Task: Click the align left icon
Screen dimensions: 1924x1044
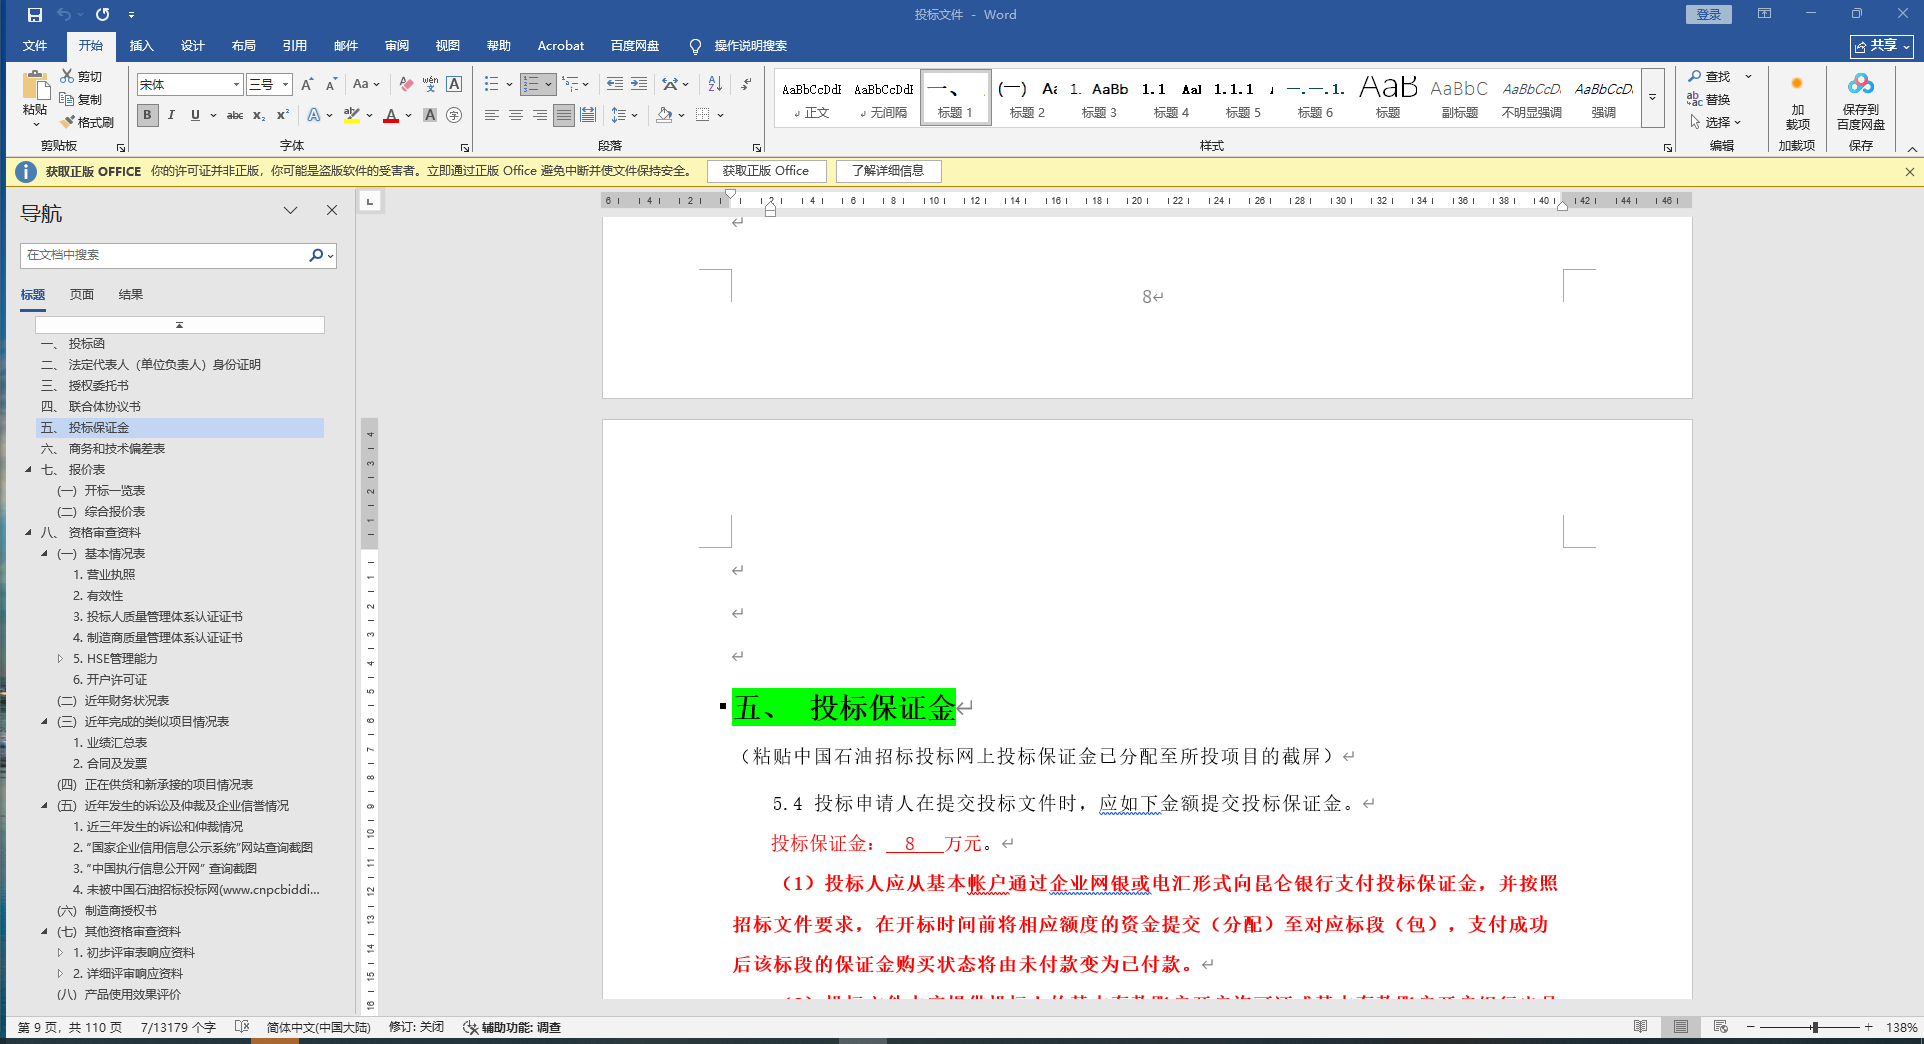Action: [x=492, y=115]
